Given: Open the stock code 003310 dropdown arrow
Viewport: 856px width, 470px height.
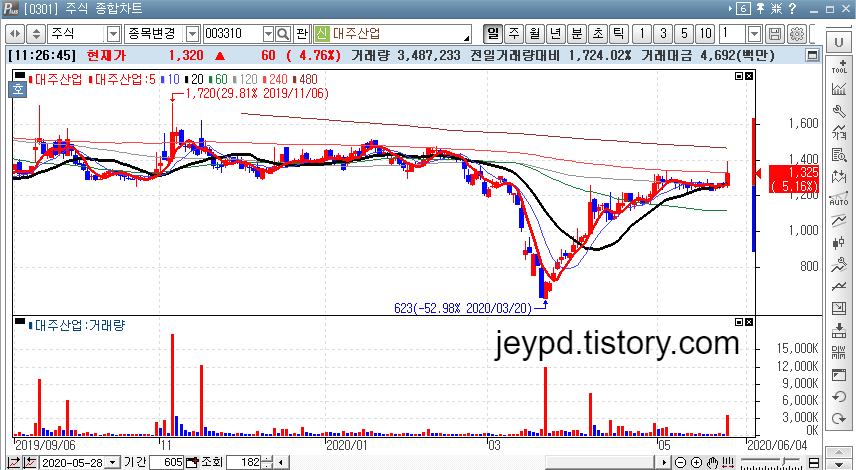Looking at the screenshot, I should [x=268, y=34].
